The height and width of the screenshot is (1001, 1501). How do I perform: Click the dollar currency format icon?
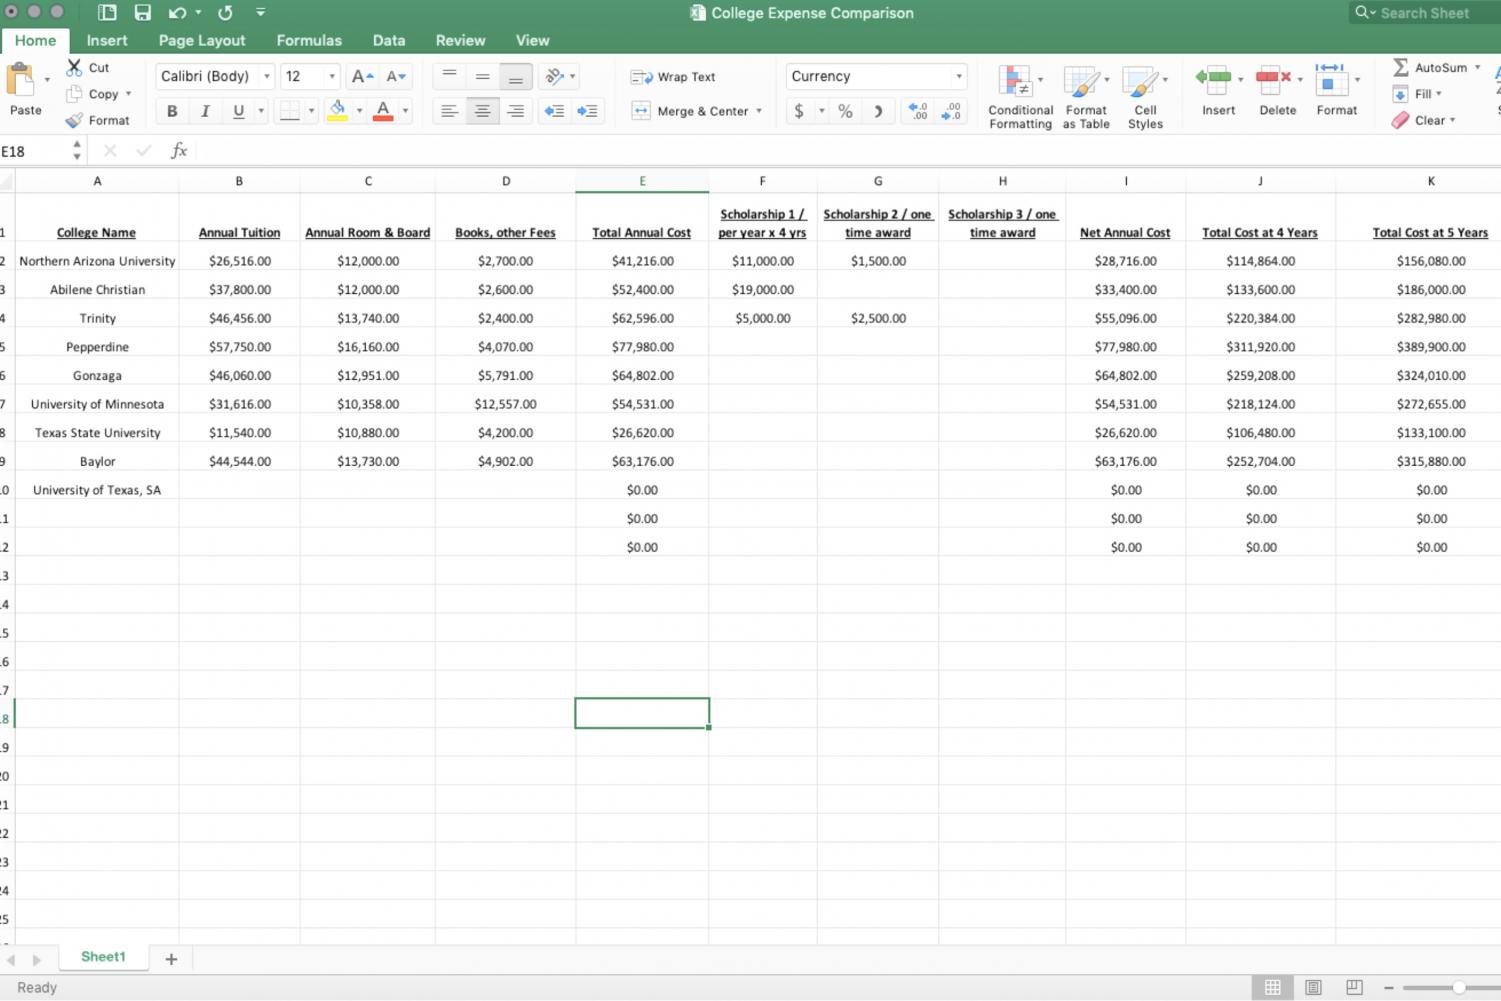tap(798, 111)
